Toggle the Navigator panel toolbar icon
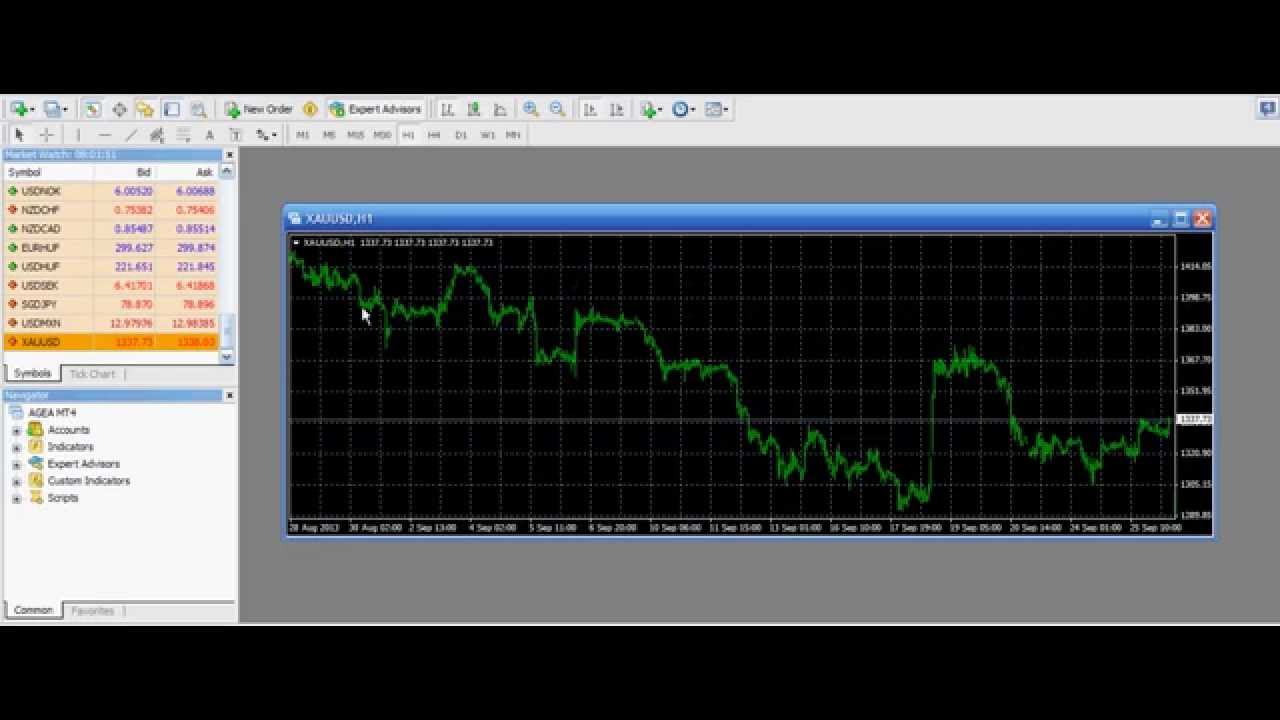 [x=145, y=109]
